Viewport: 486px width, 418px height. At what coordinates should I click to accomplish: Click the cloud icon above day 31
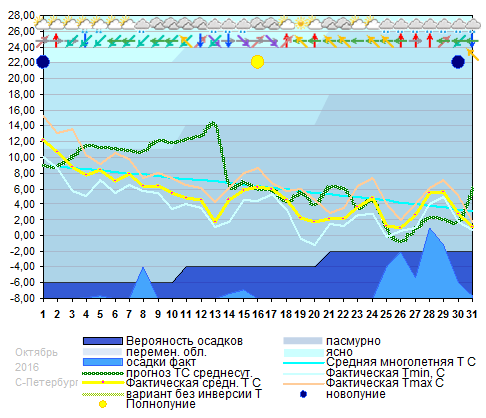click(472, 24)
